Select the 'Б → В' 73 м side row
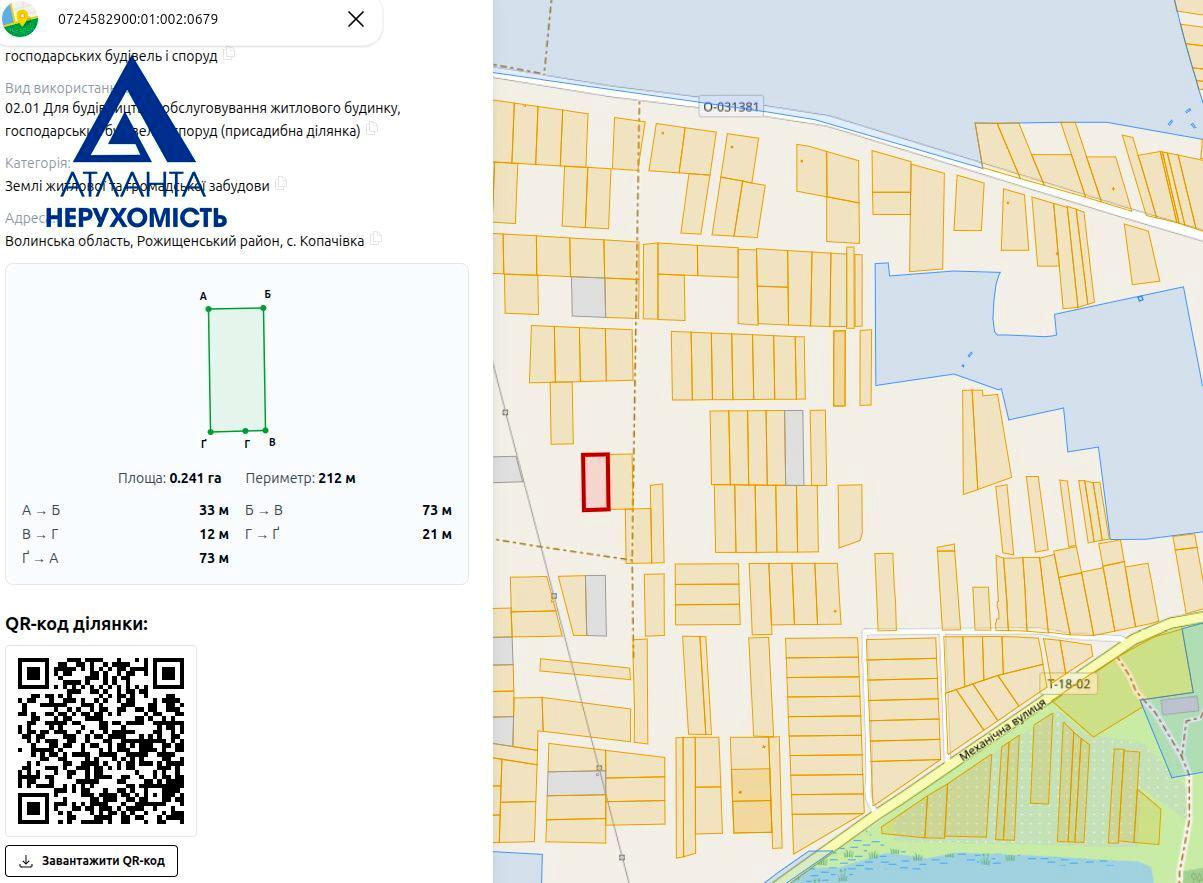 coord(348,510)
